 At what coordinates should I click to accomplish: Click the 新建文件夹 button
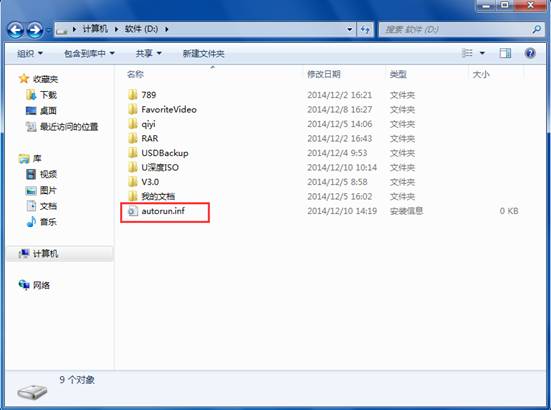pyautogui.click(x=203, y=53)
